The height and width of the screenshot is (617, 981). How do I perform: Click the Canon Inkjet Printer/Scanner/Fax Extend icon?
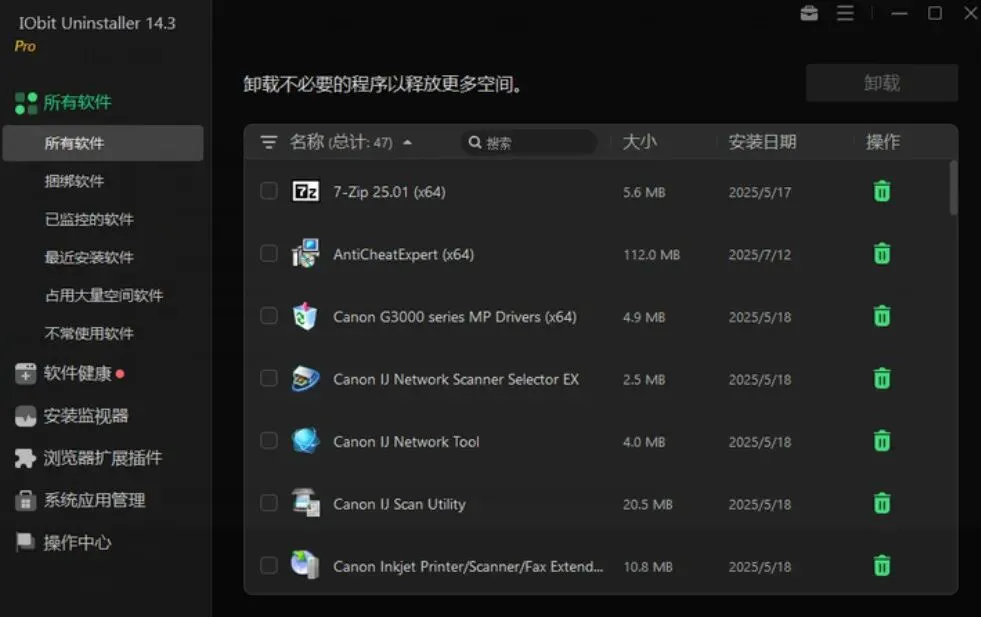[305, 564]
